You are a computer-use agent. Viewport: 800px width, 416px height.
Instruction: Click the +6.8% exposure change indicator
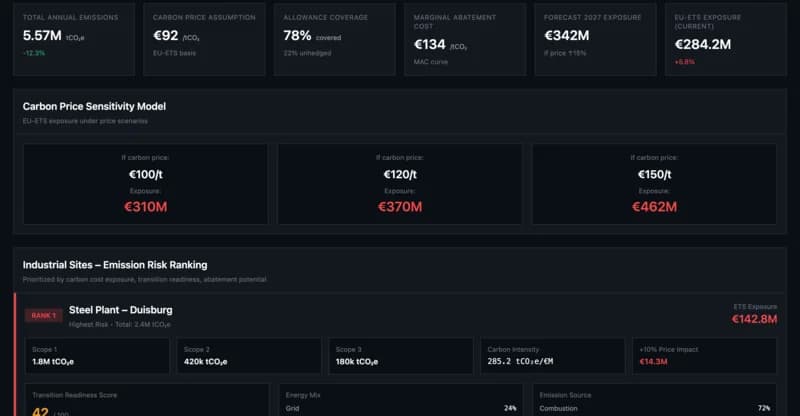point(685,62)
